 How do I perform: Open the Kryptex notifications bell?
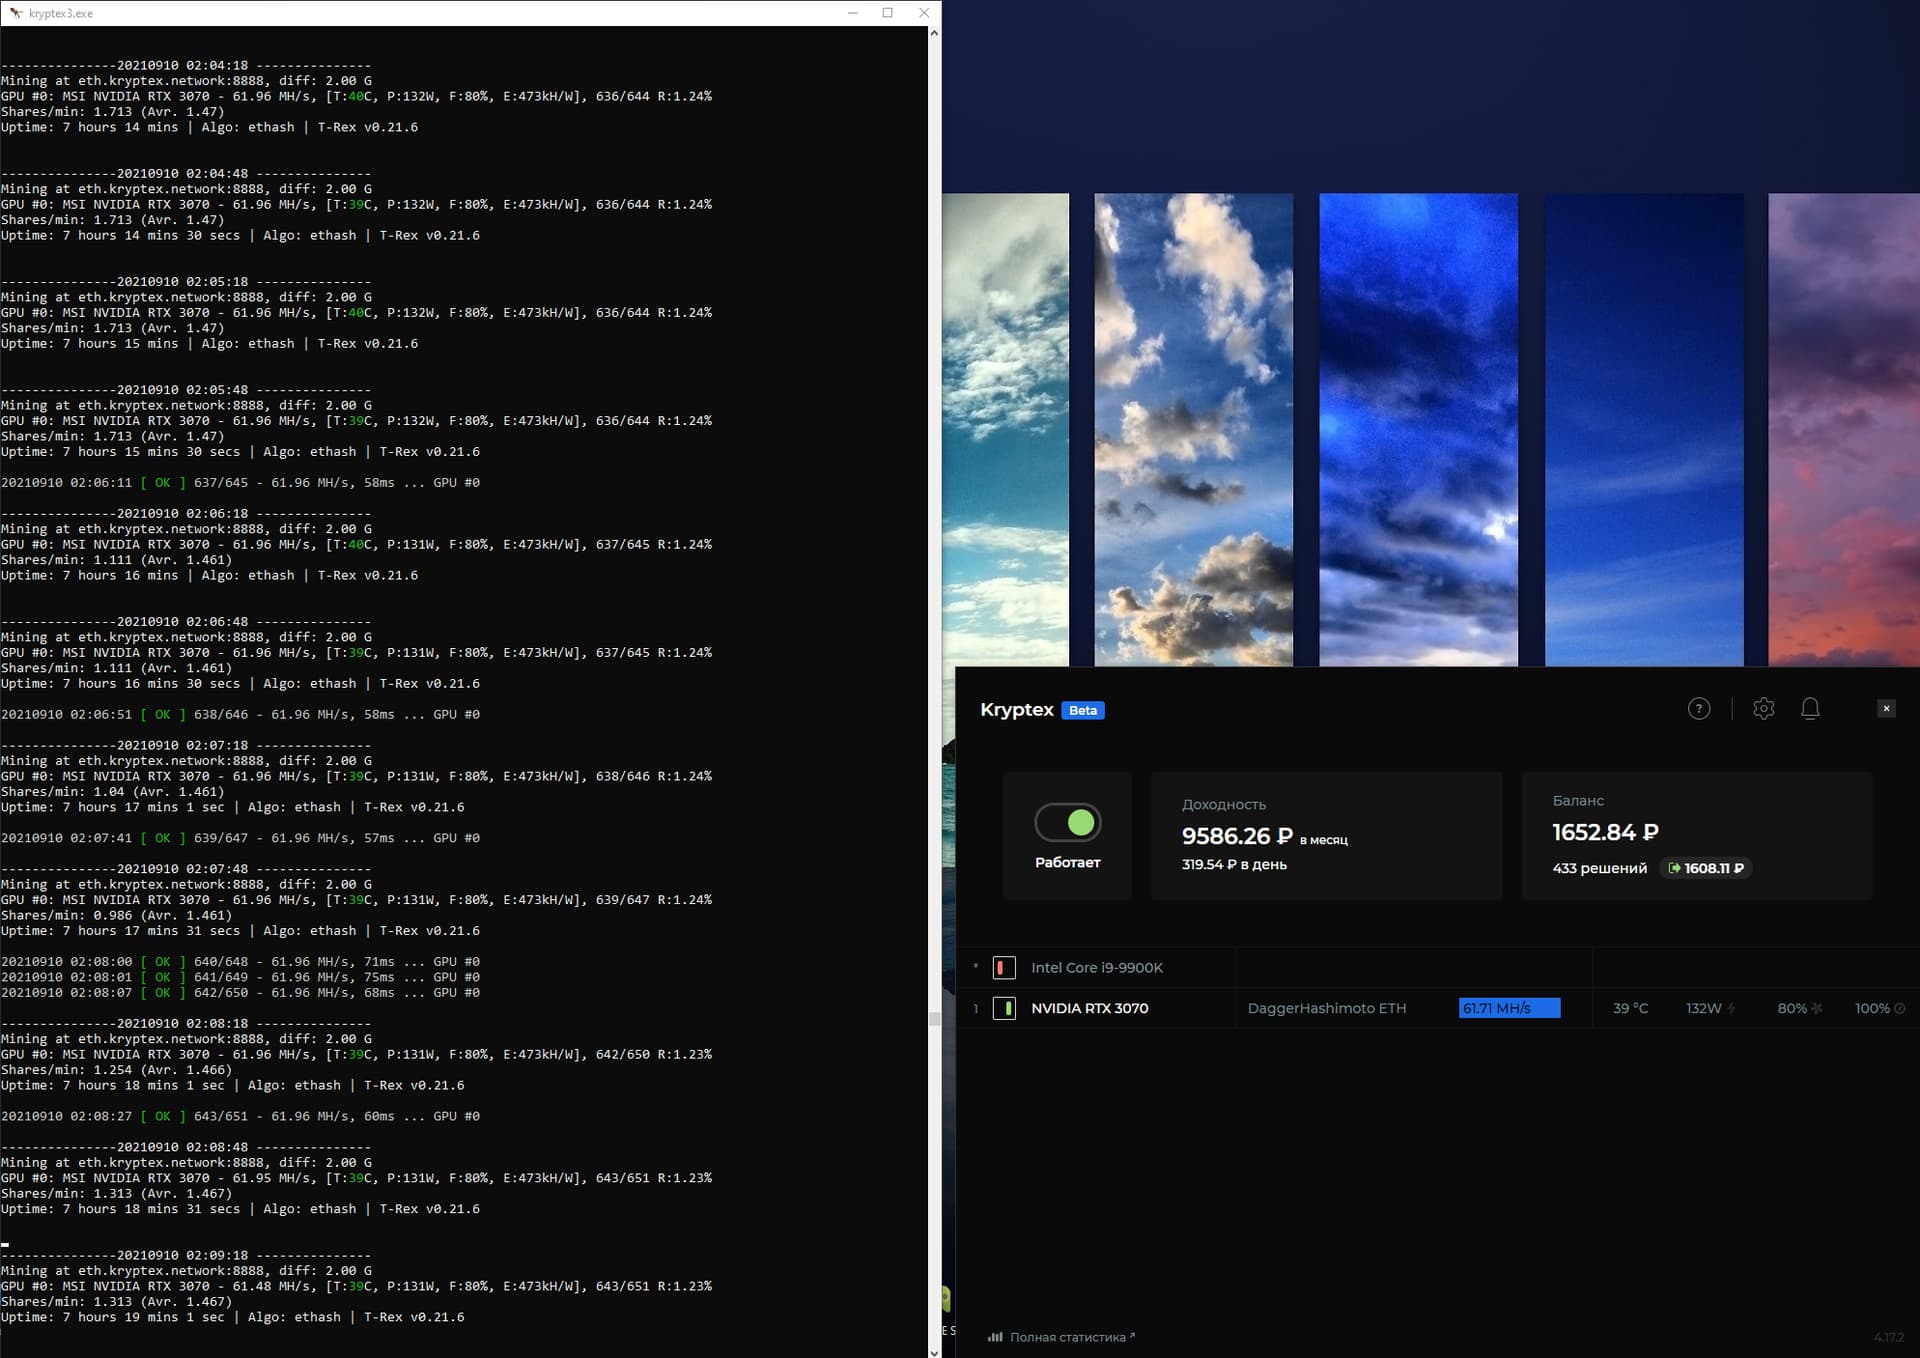tap(1810, 709)
